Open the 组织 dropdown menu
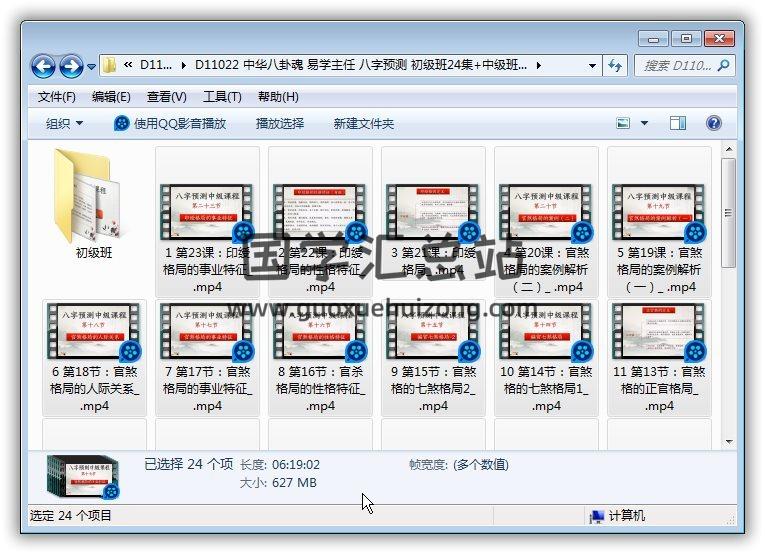 64,123
